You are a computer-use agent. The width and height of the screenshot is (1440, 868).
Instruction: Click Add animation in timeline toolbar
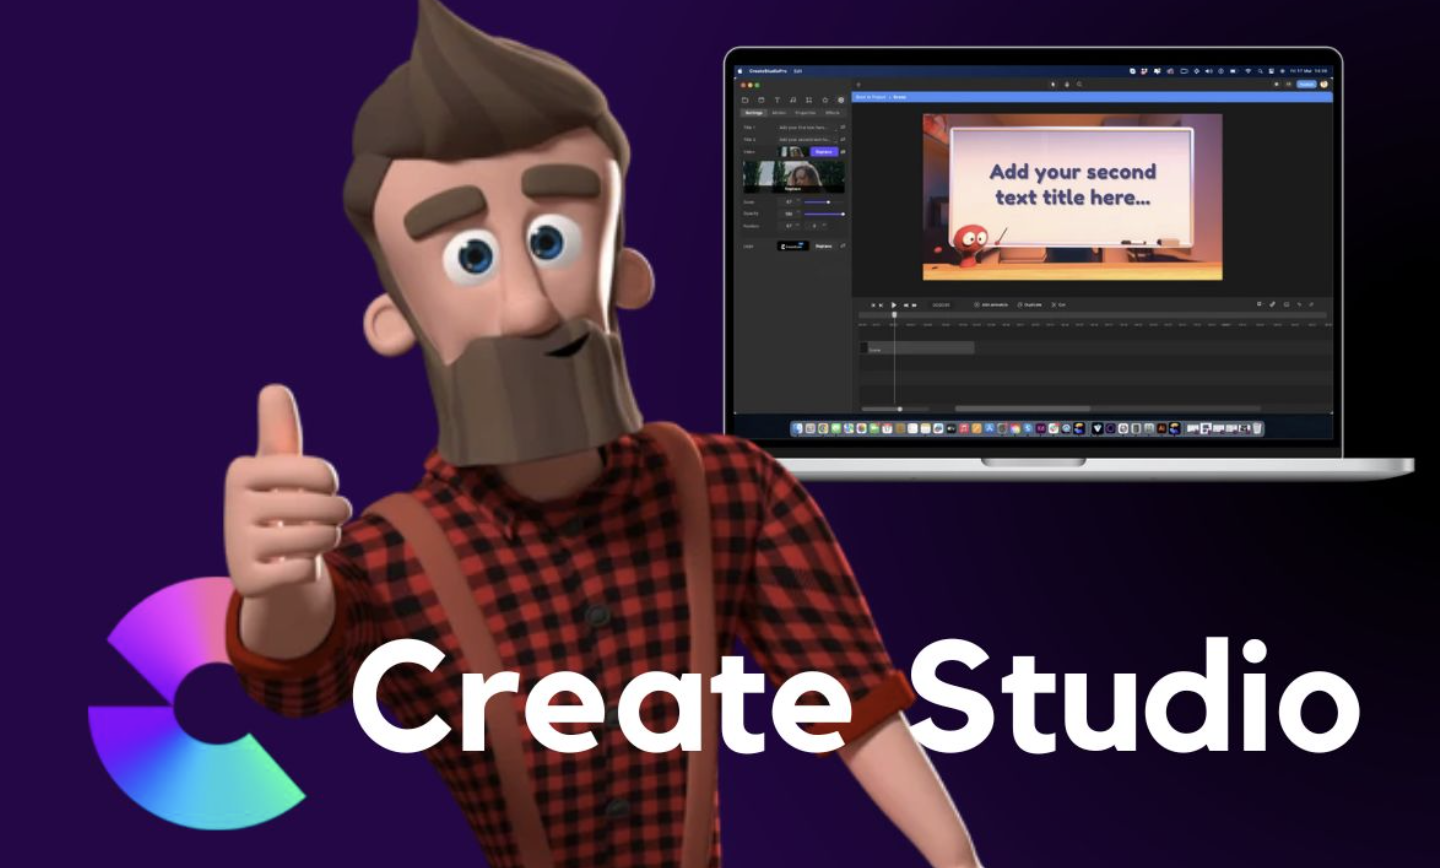pyautogui.click(x=990, y=304)
